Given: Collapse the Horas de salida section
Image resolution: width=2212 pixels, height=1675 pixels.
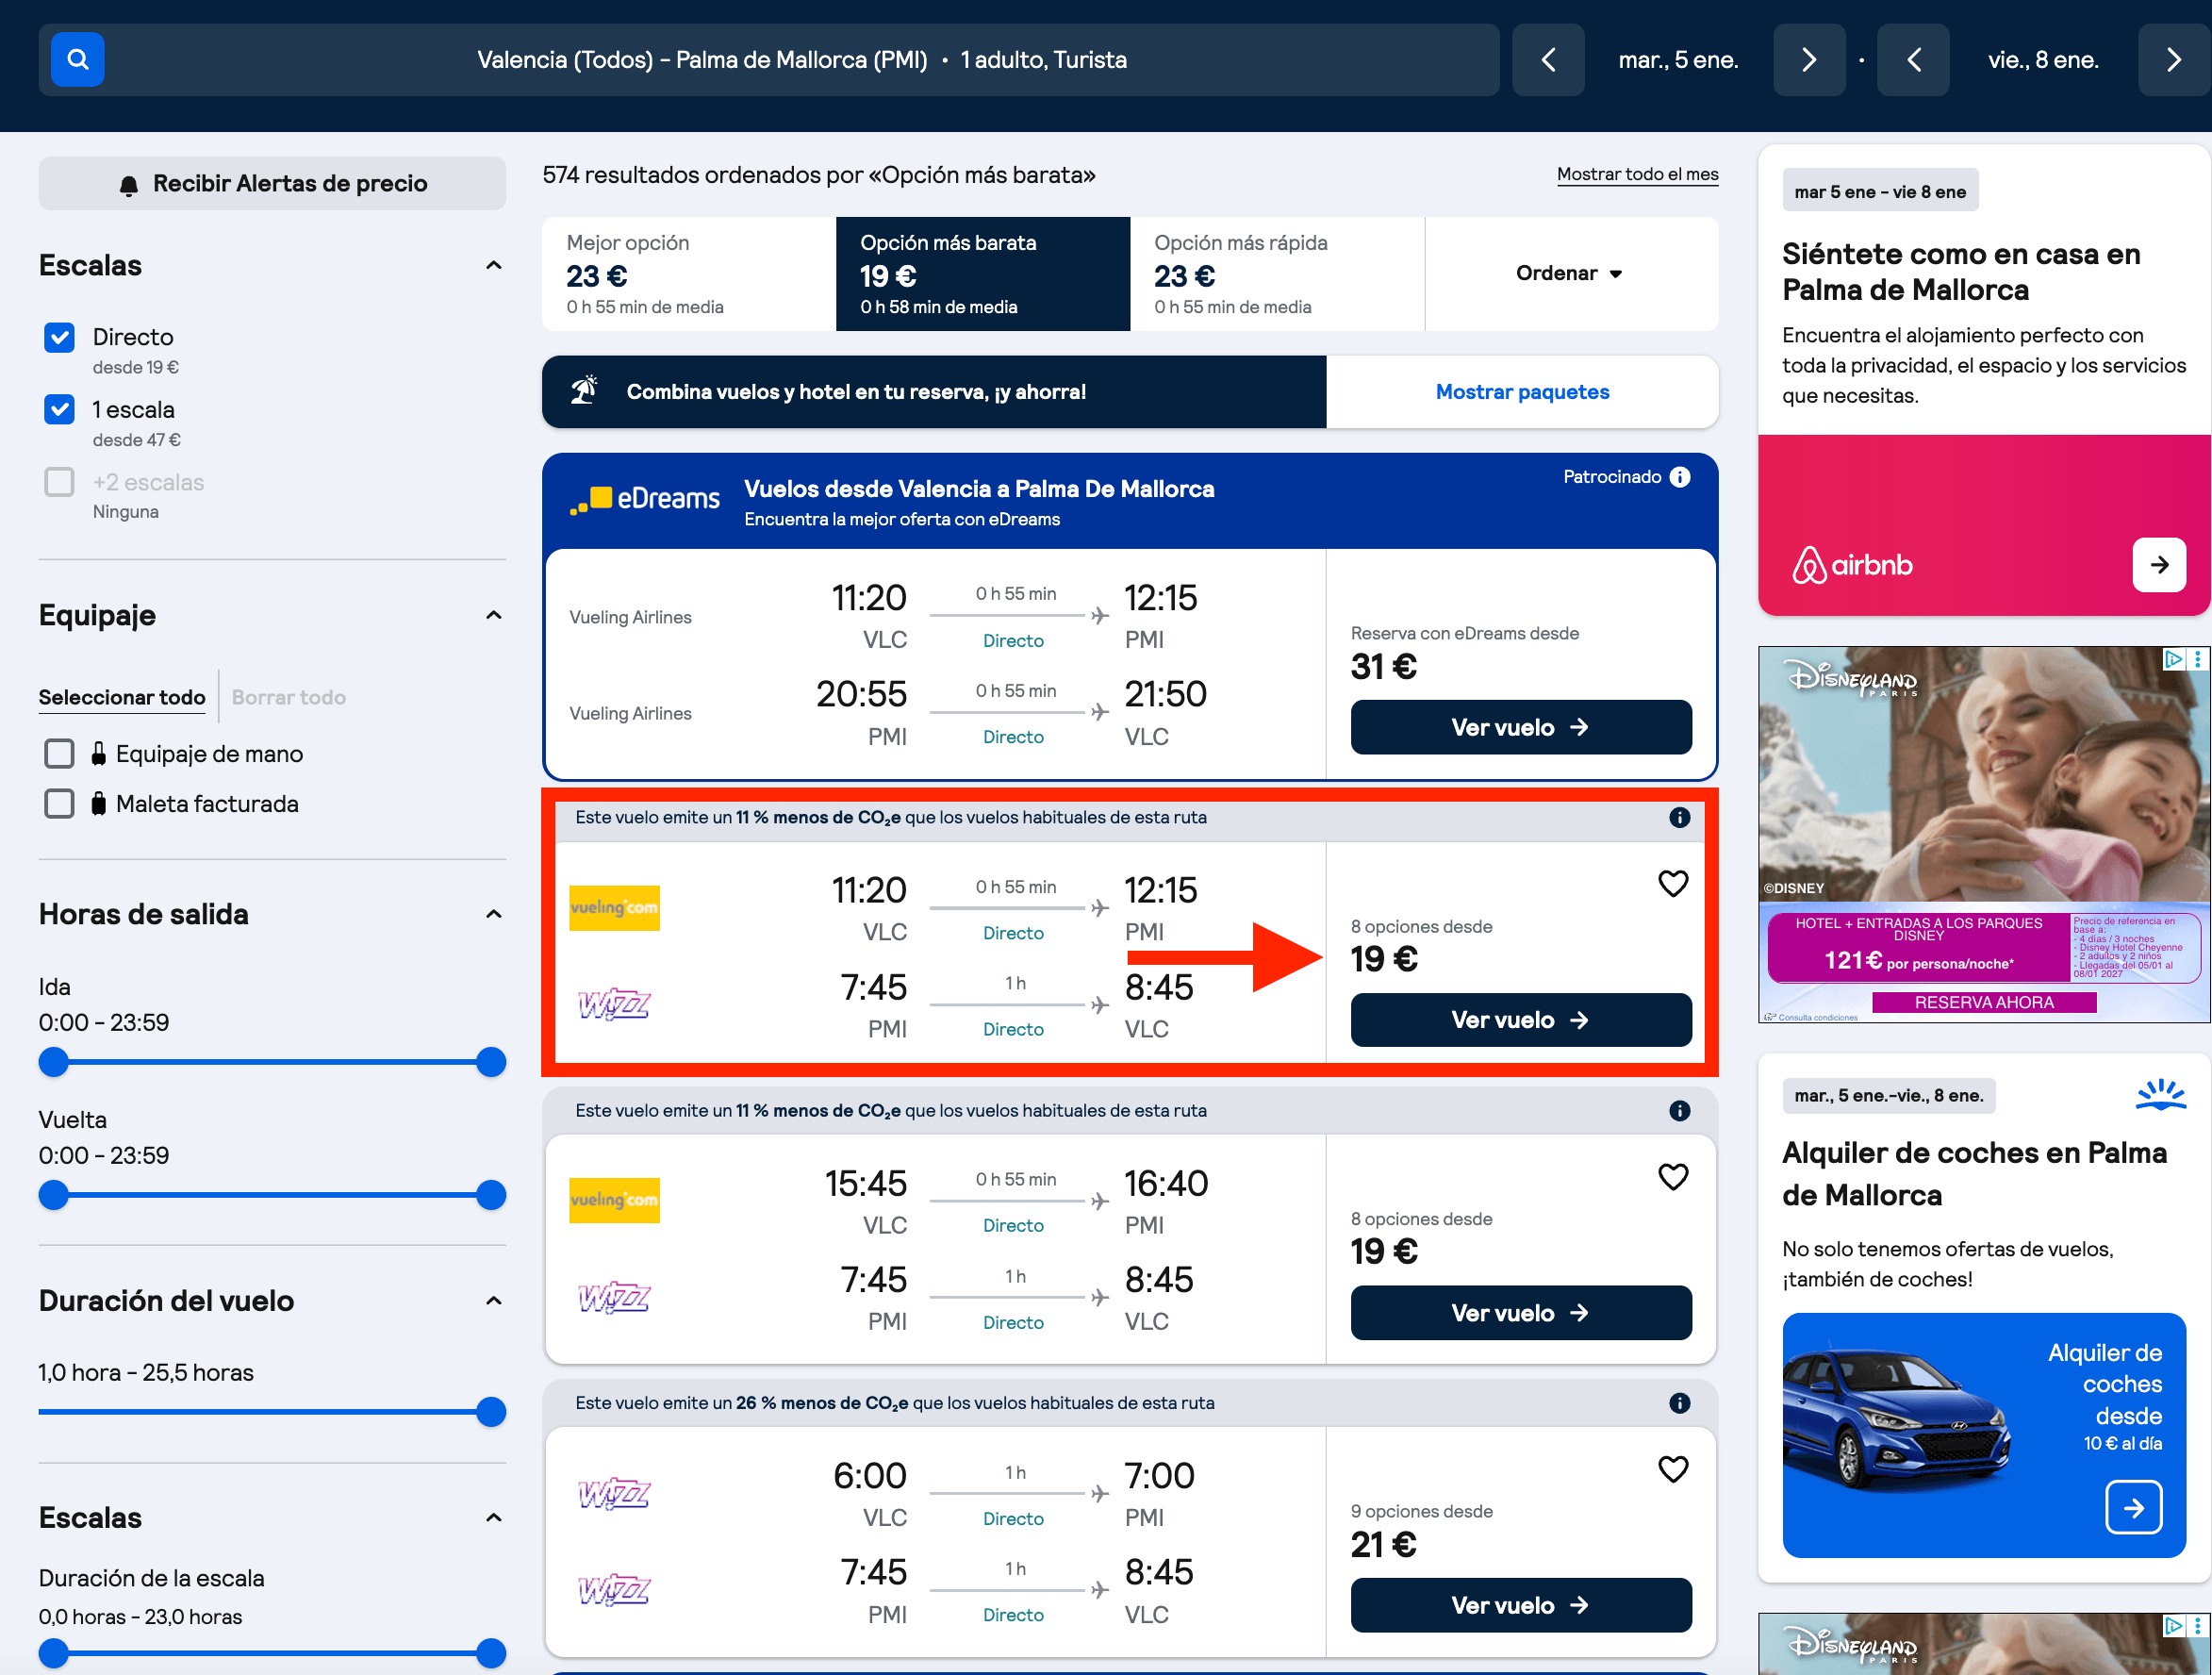Looking at the screenshot, I should coord(494,914).
